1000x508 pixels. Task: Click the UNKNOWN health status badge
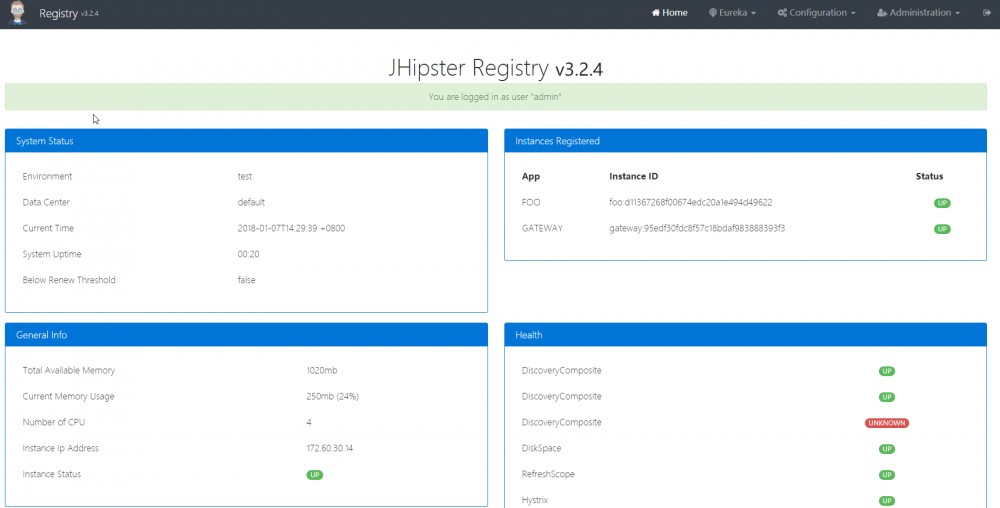(x=886, y=423)
